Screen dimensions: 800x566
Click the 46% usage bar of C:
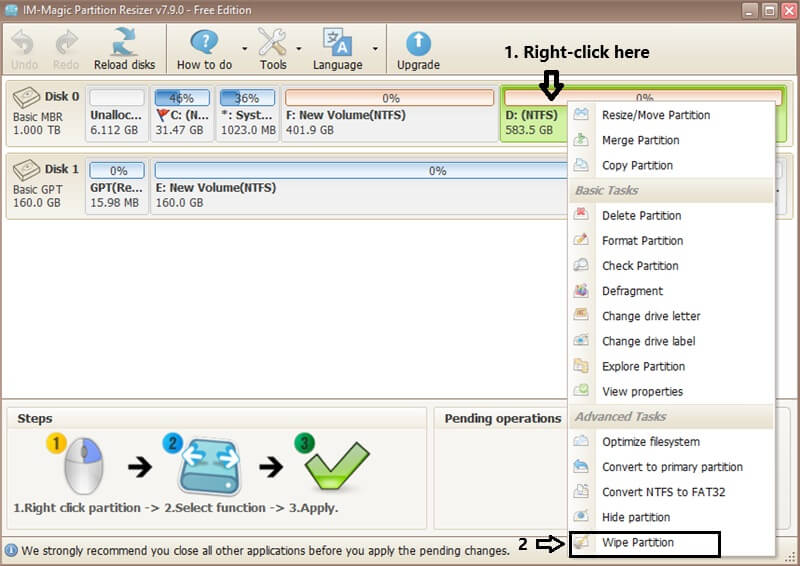(x=182, y=97)
